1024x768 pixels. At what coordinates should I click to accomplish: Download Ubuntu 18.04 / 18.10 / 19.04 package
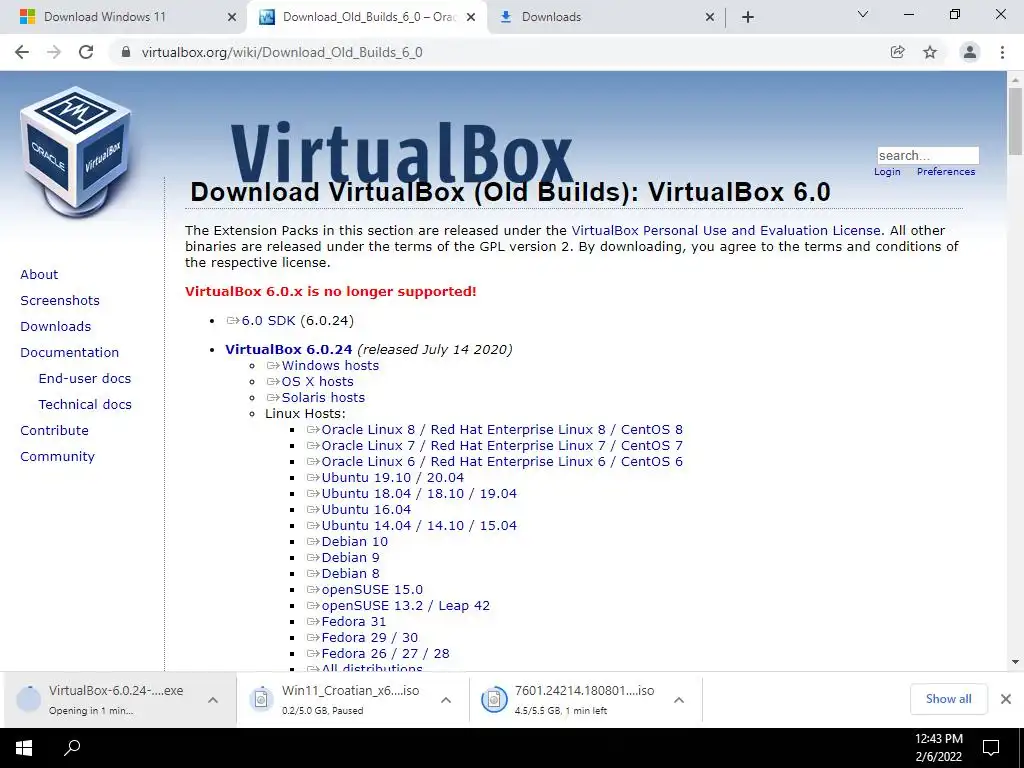412,494
